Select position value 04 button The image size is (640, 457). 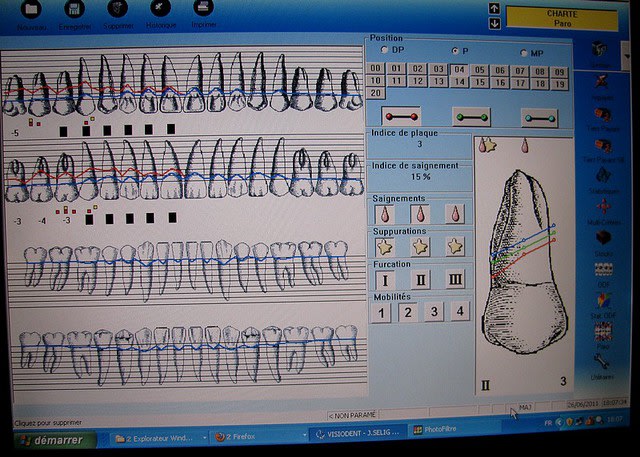459,70
